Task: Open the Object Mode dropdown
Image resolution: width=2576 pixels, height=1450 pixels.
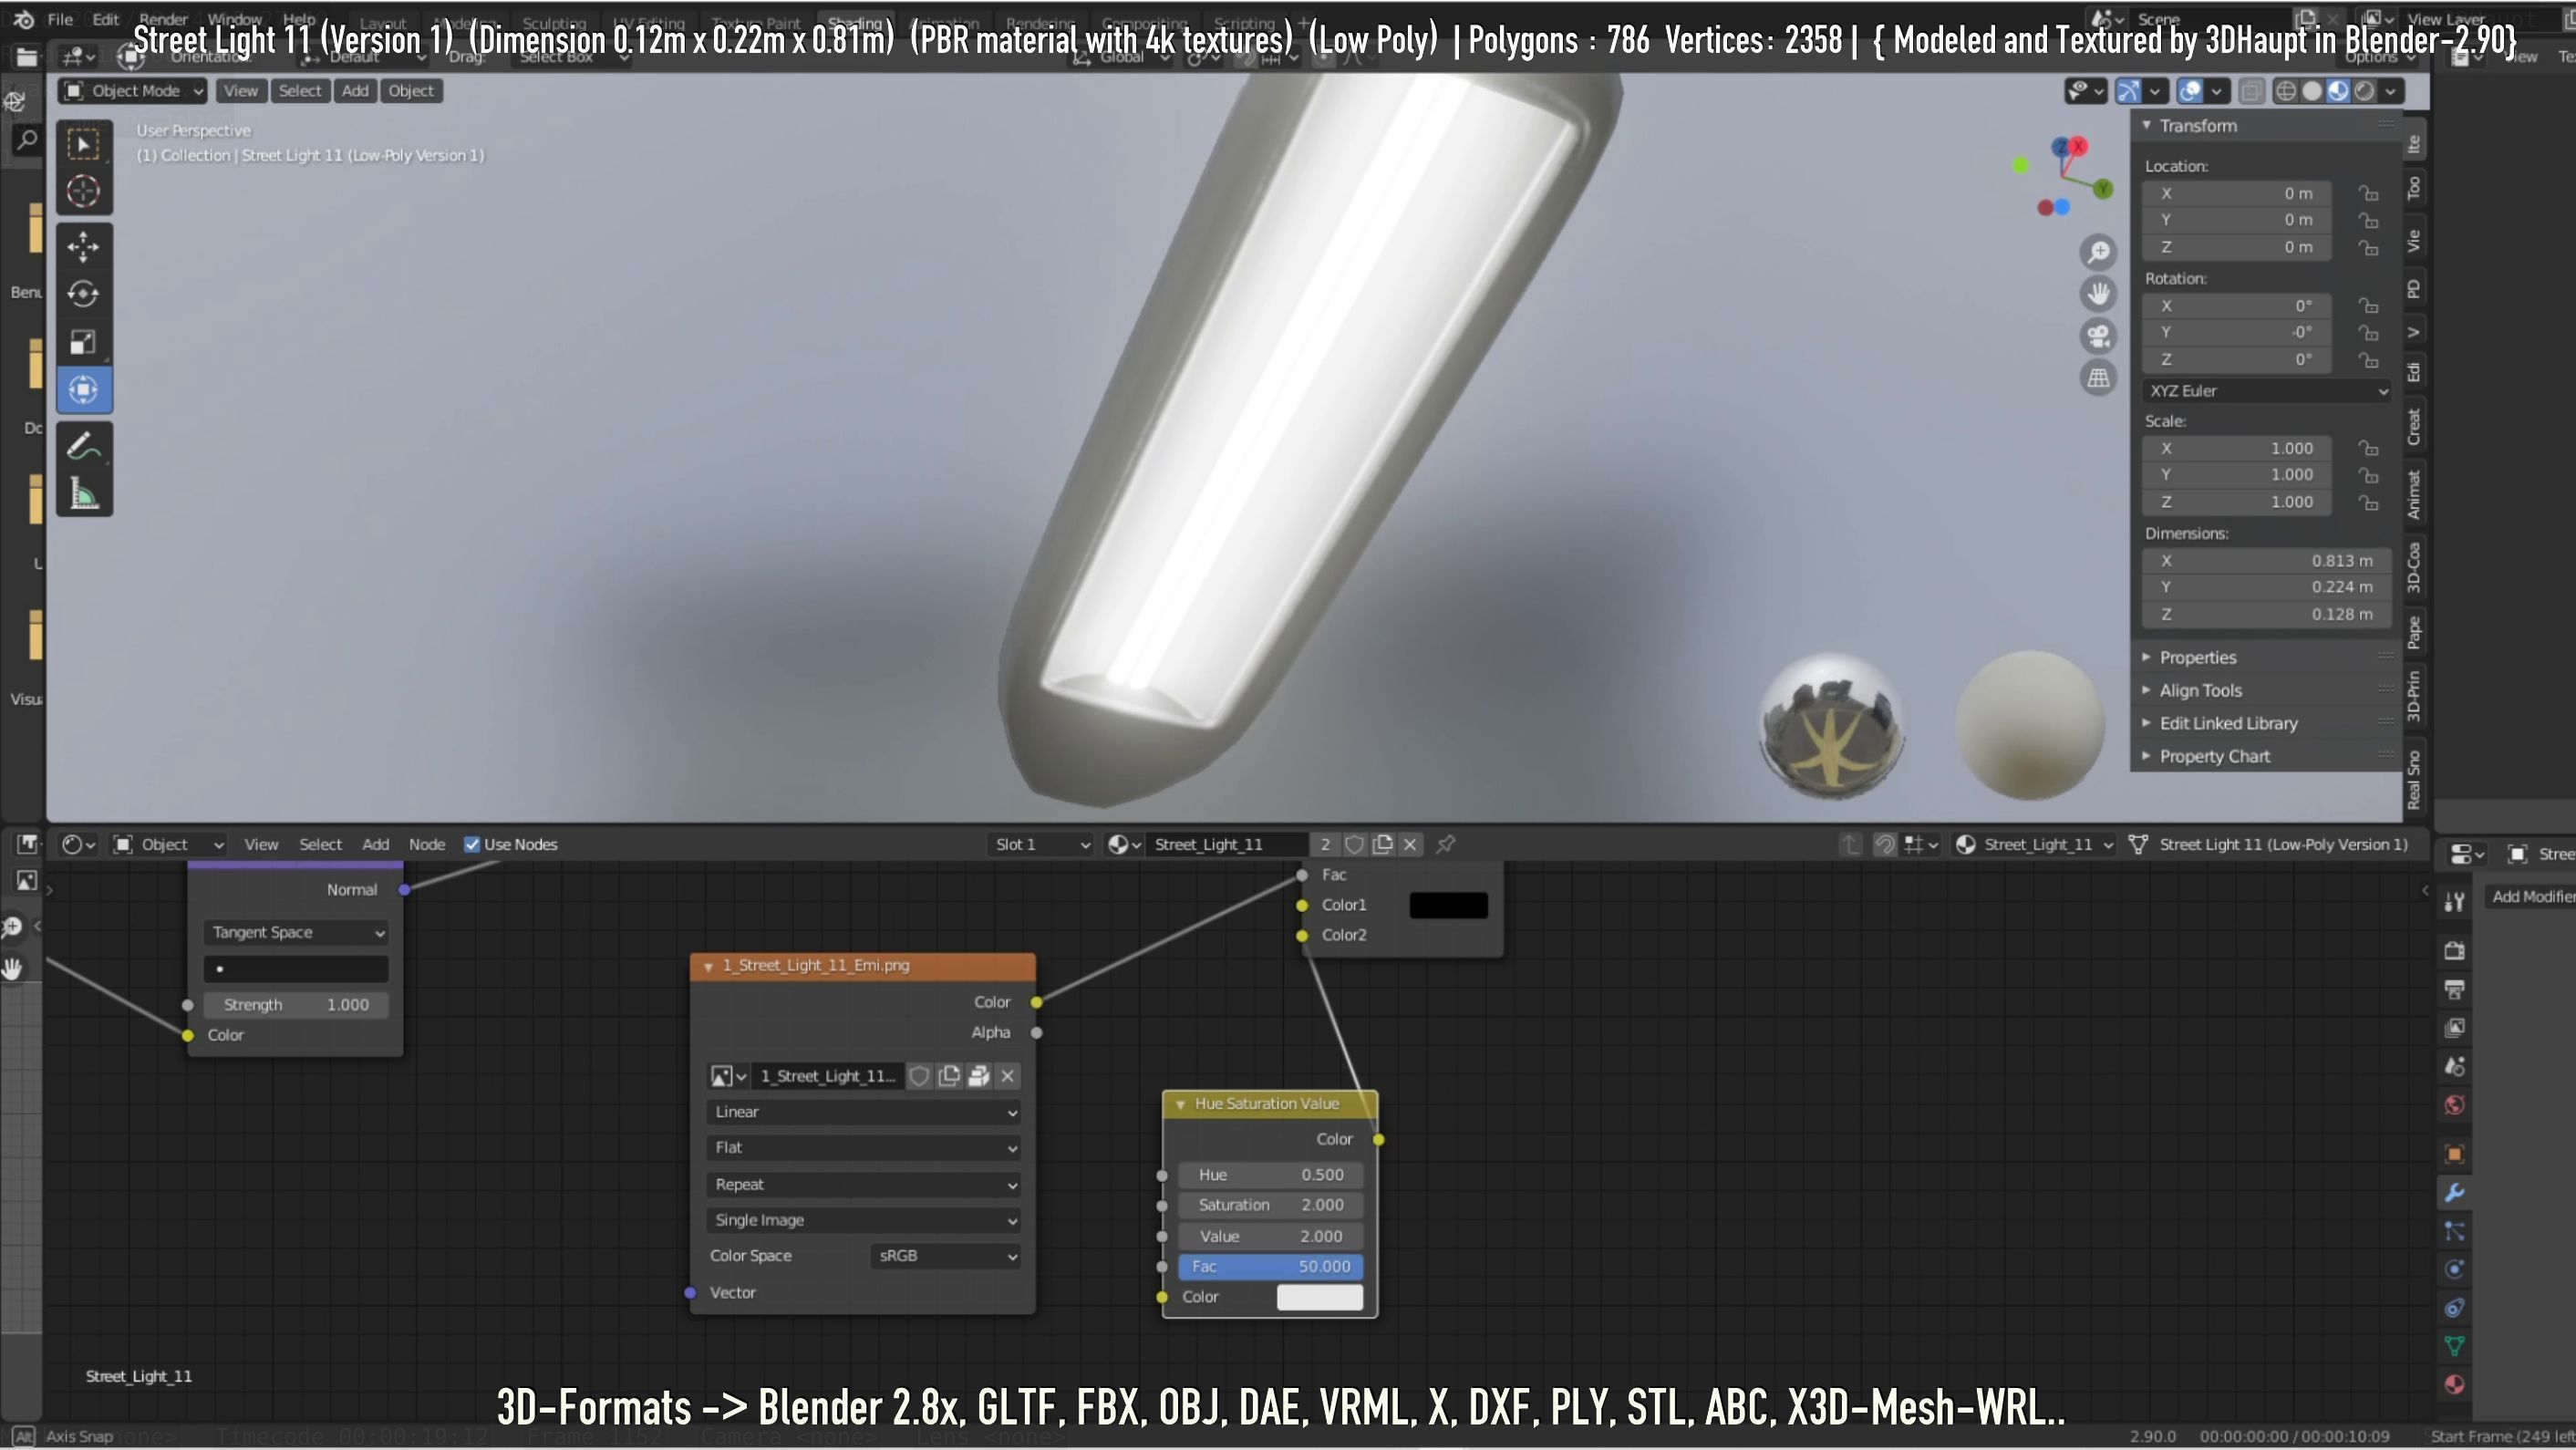Action: click(x=133, y=91)
